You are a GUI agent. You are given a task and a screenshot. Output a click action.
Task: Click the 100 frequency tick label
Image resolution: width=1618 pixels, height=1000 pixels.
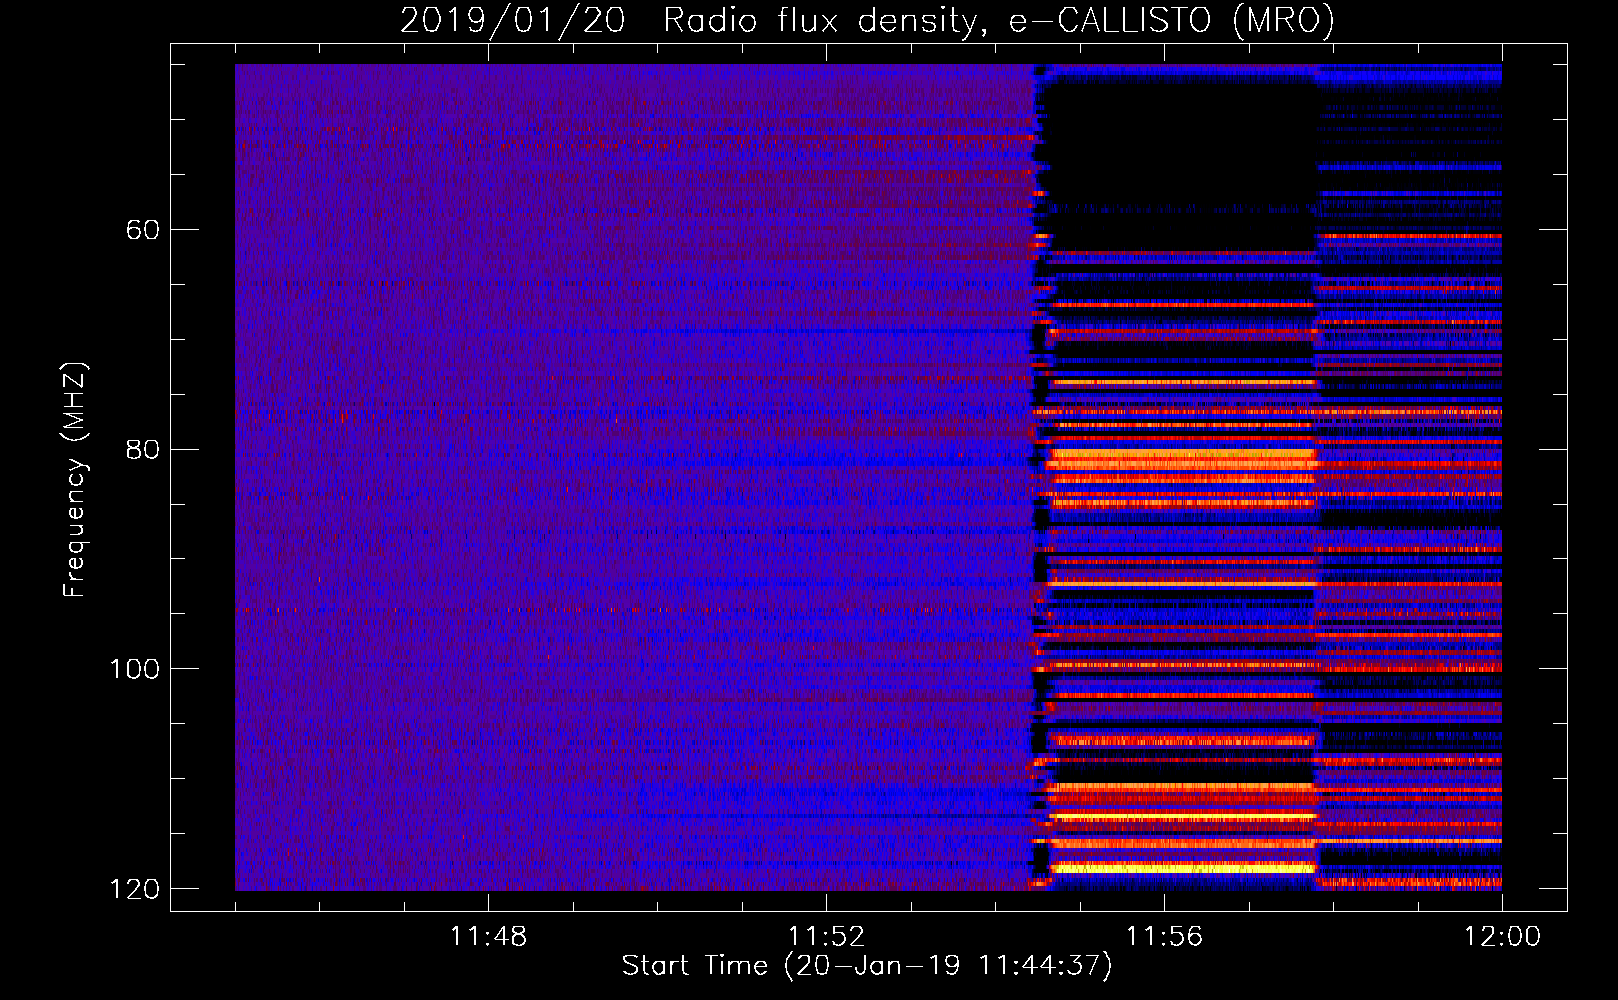point(135,669)
